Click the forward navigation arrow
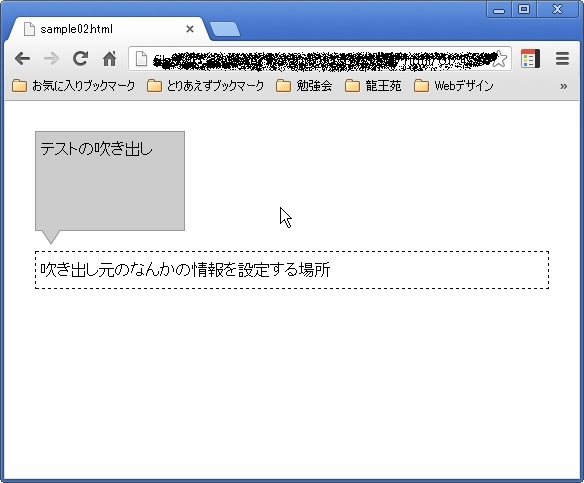This screenshot has width=584, height=483. 51,59
